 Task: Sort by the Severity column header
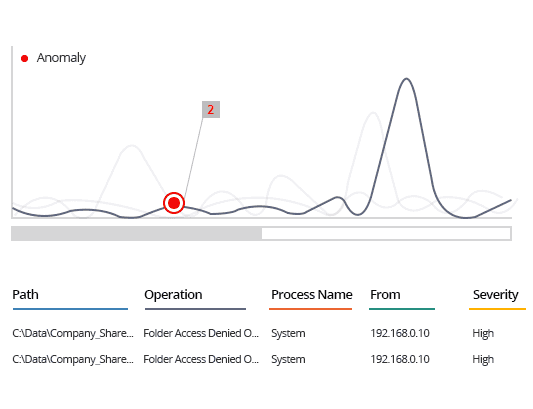pos(496,294)
